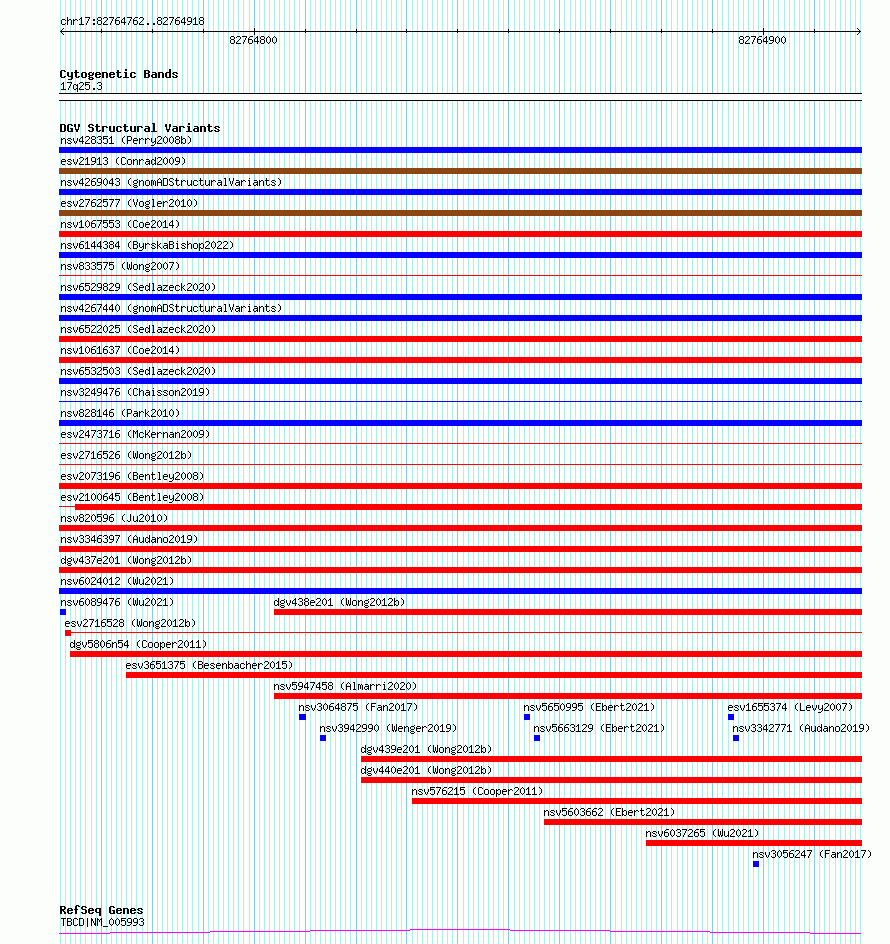890x944 pixels.
Task: Click nsv576215 (Cooper2011) label
Action: 478,792
